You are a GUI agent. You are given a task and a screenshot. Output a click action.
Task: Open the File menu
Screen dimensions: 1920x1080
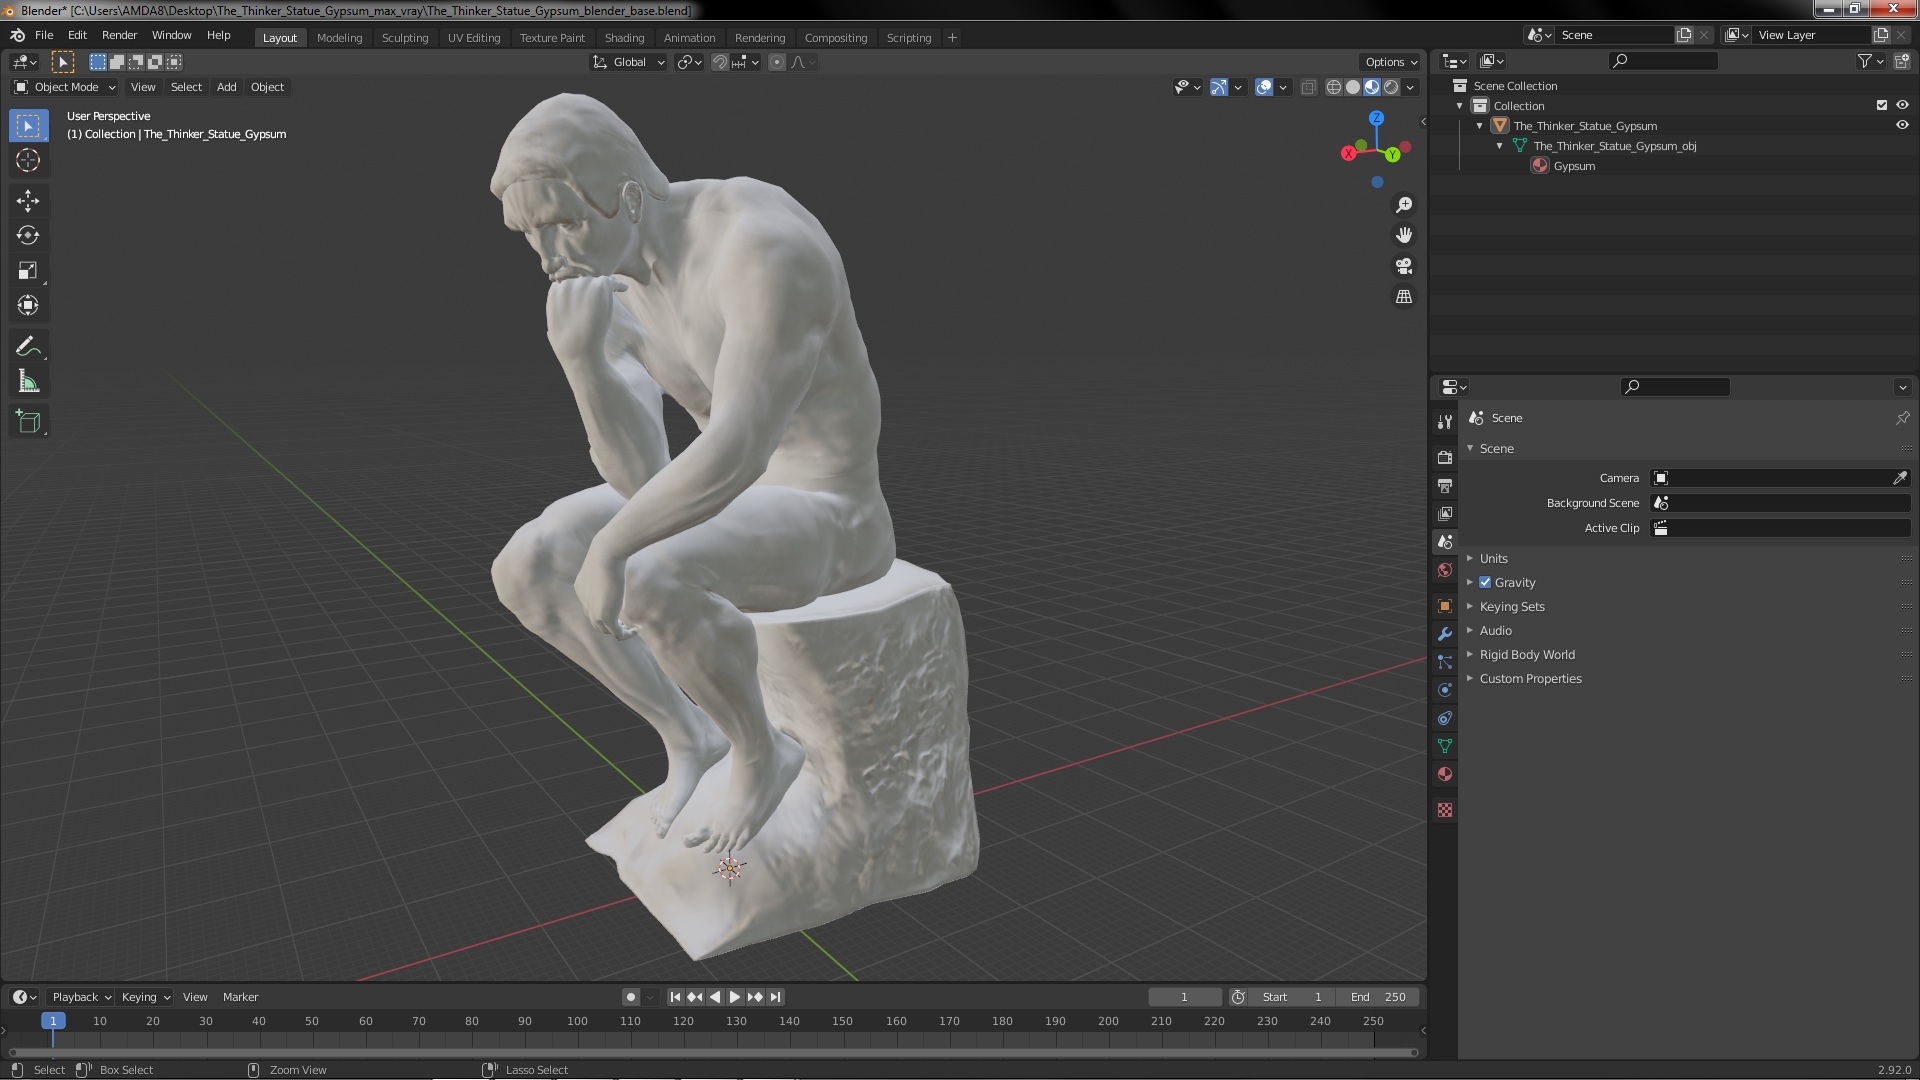click(44, 35)
